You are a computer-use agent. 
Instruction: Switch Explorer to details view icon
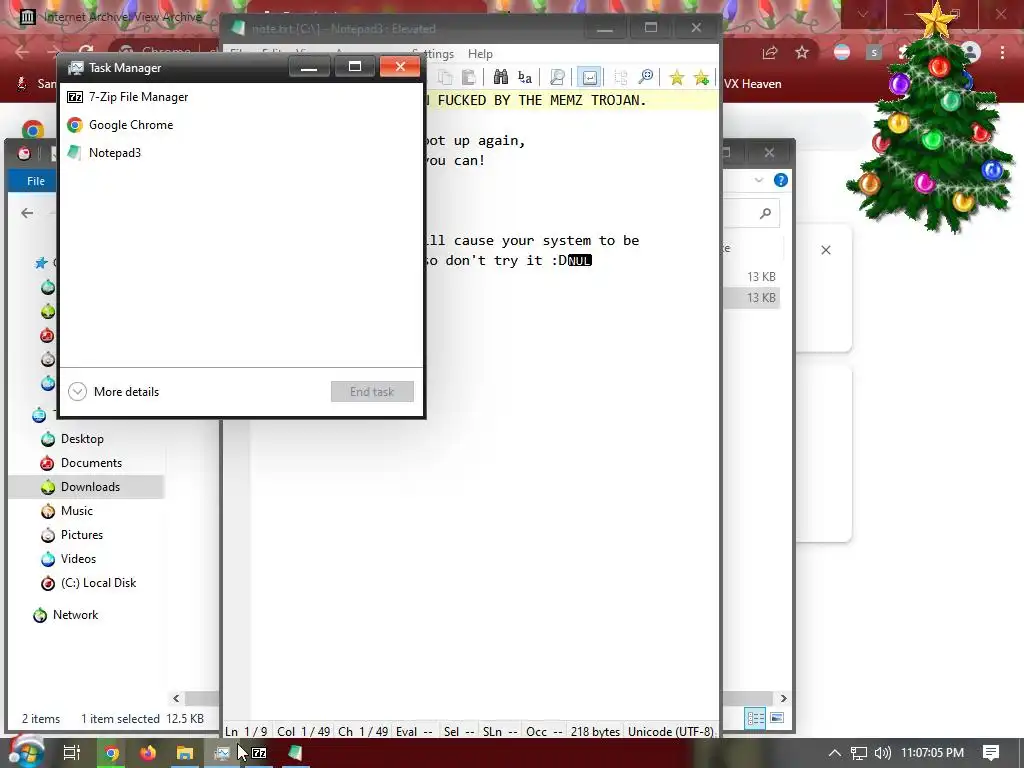tap(756, 718)
